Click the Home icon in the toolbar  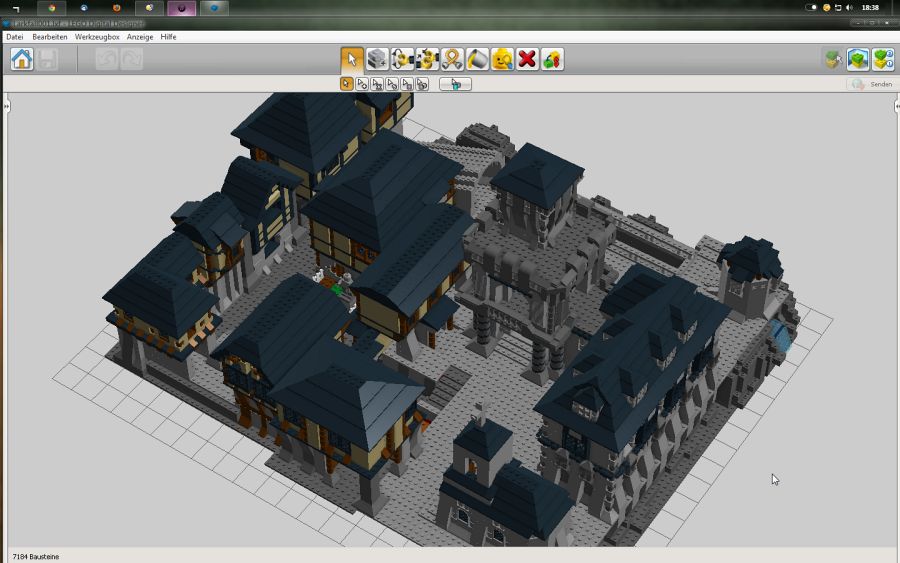coord(21,59)
